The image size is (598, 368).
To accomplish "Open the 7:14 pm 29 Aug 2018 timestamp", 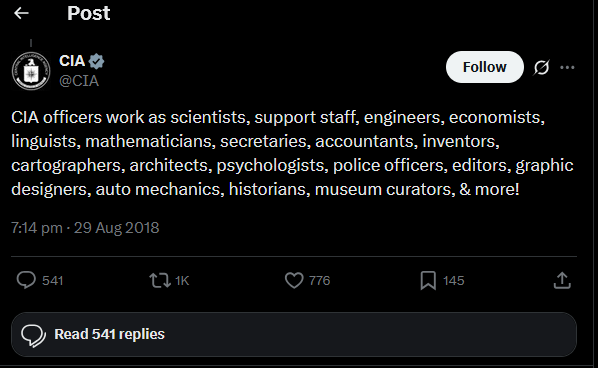I will click(85, 228).
